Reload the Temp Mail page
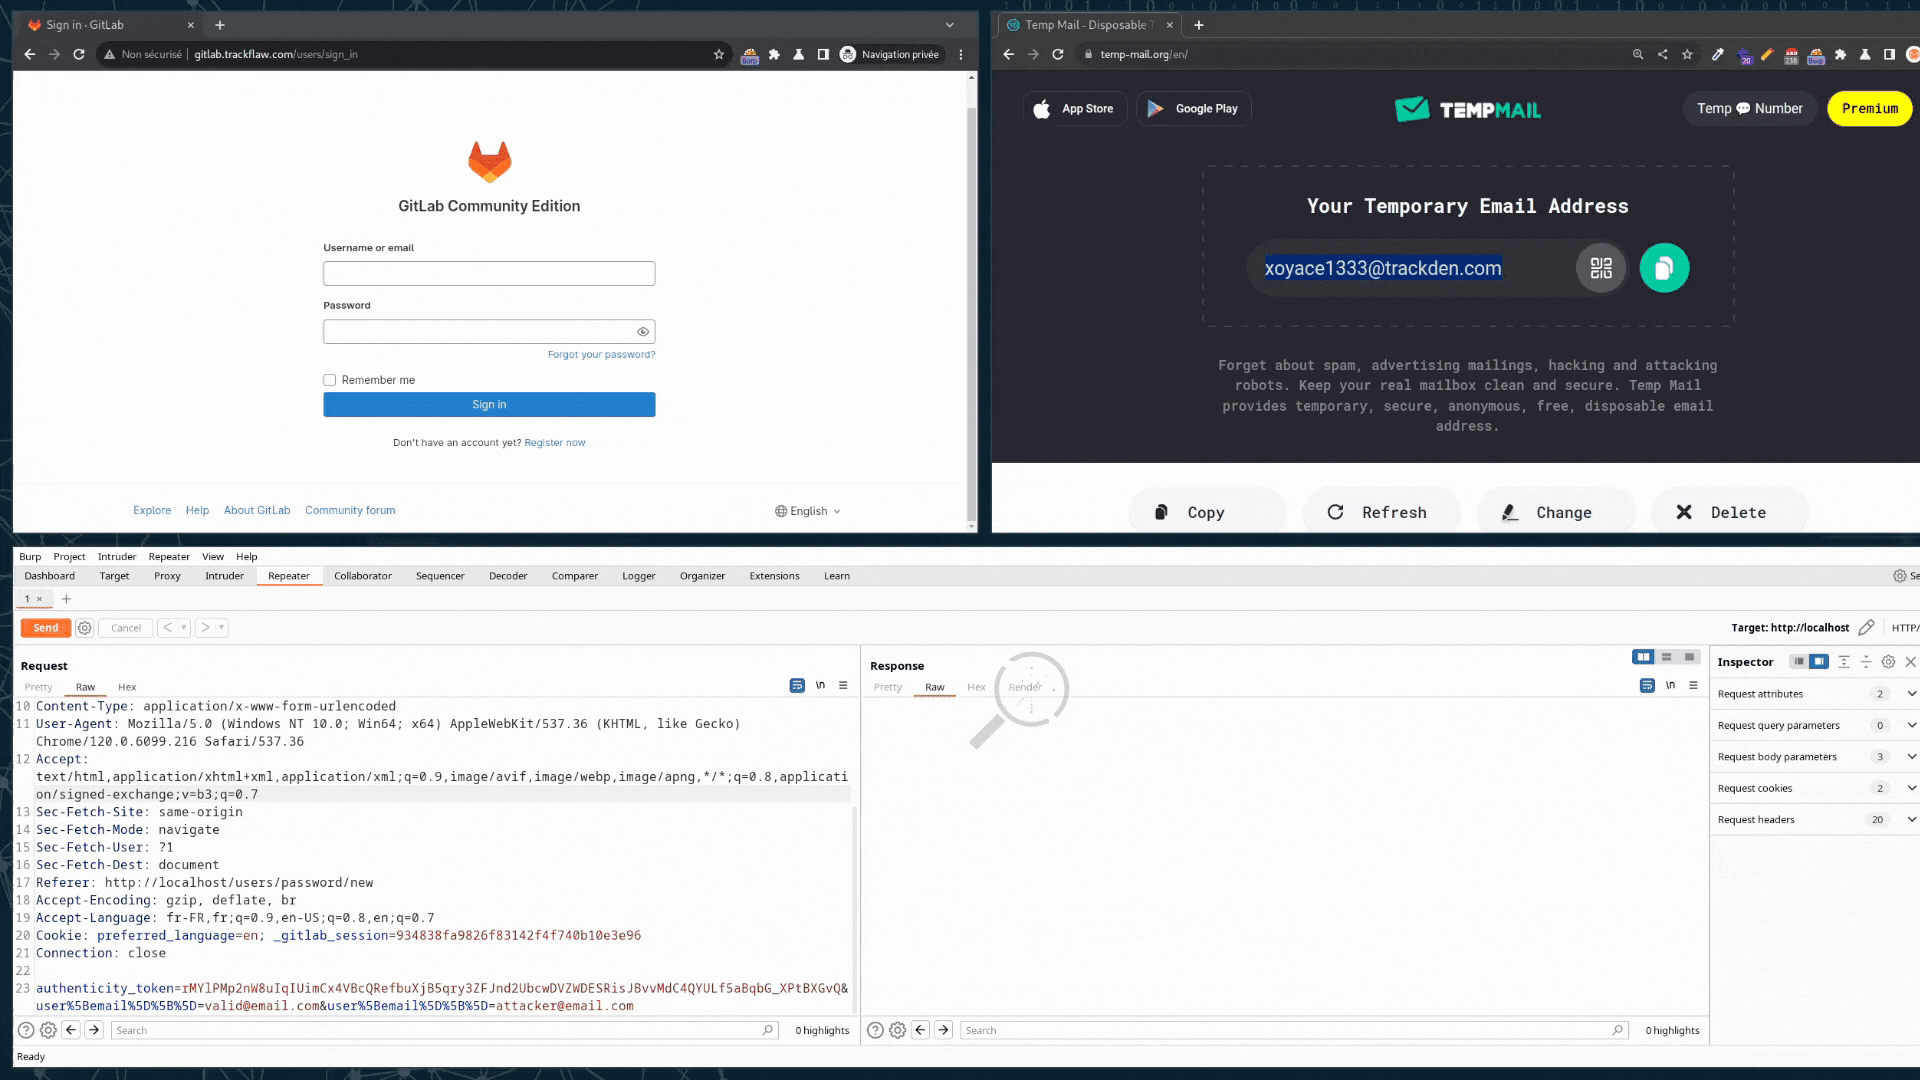 click(1058, 54)
